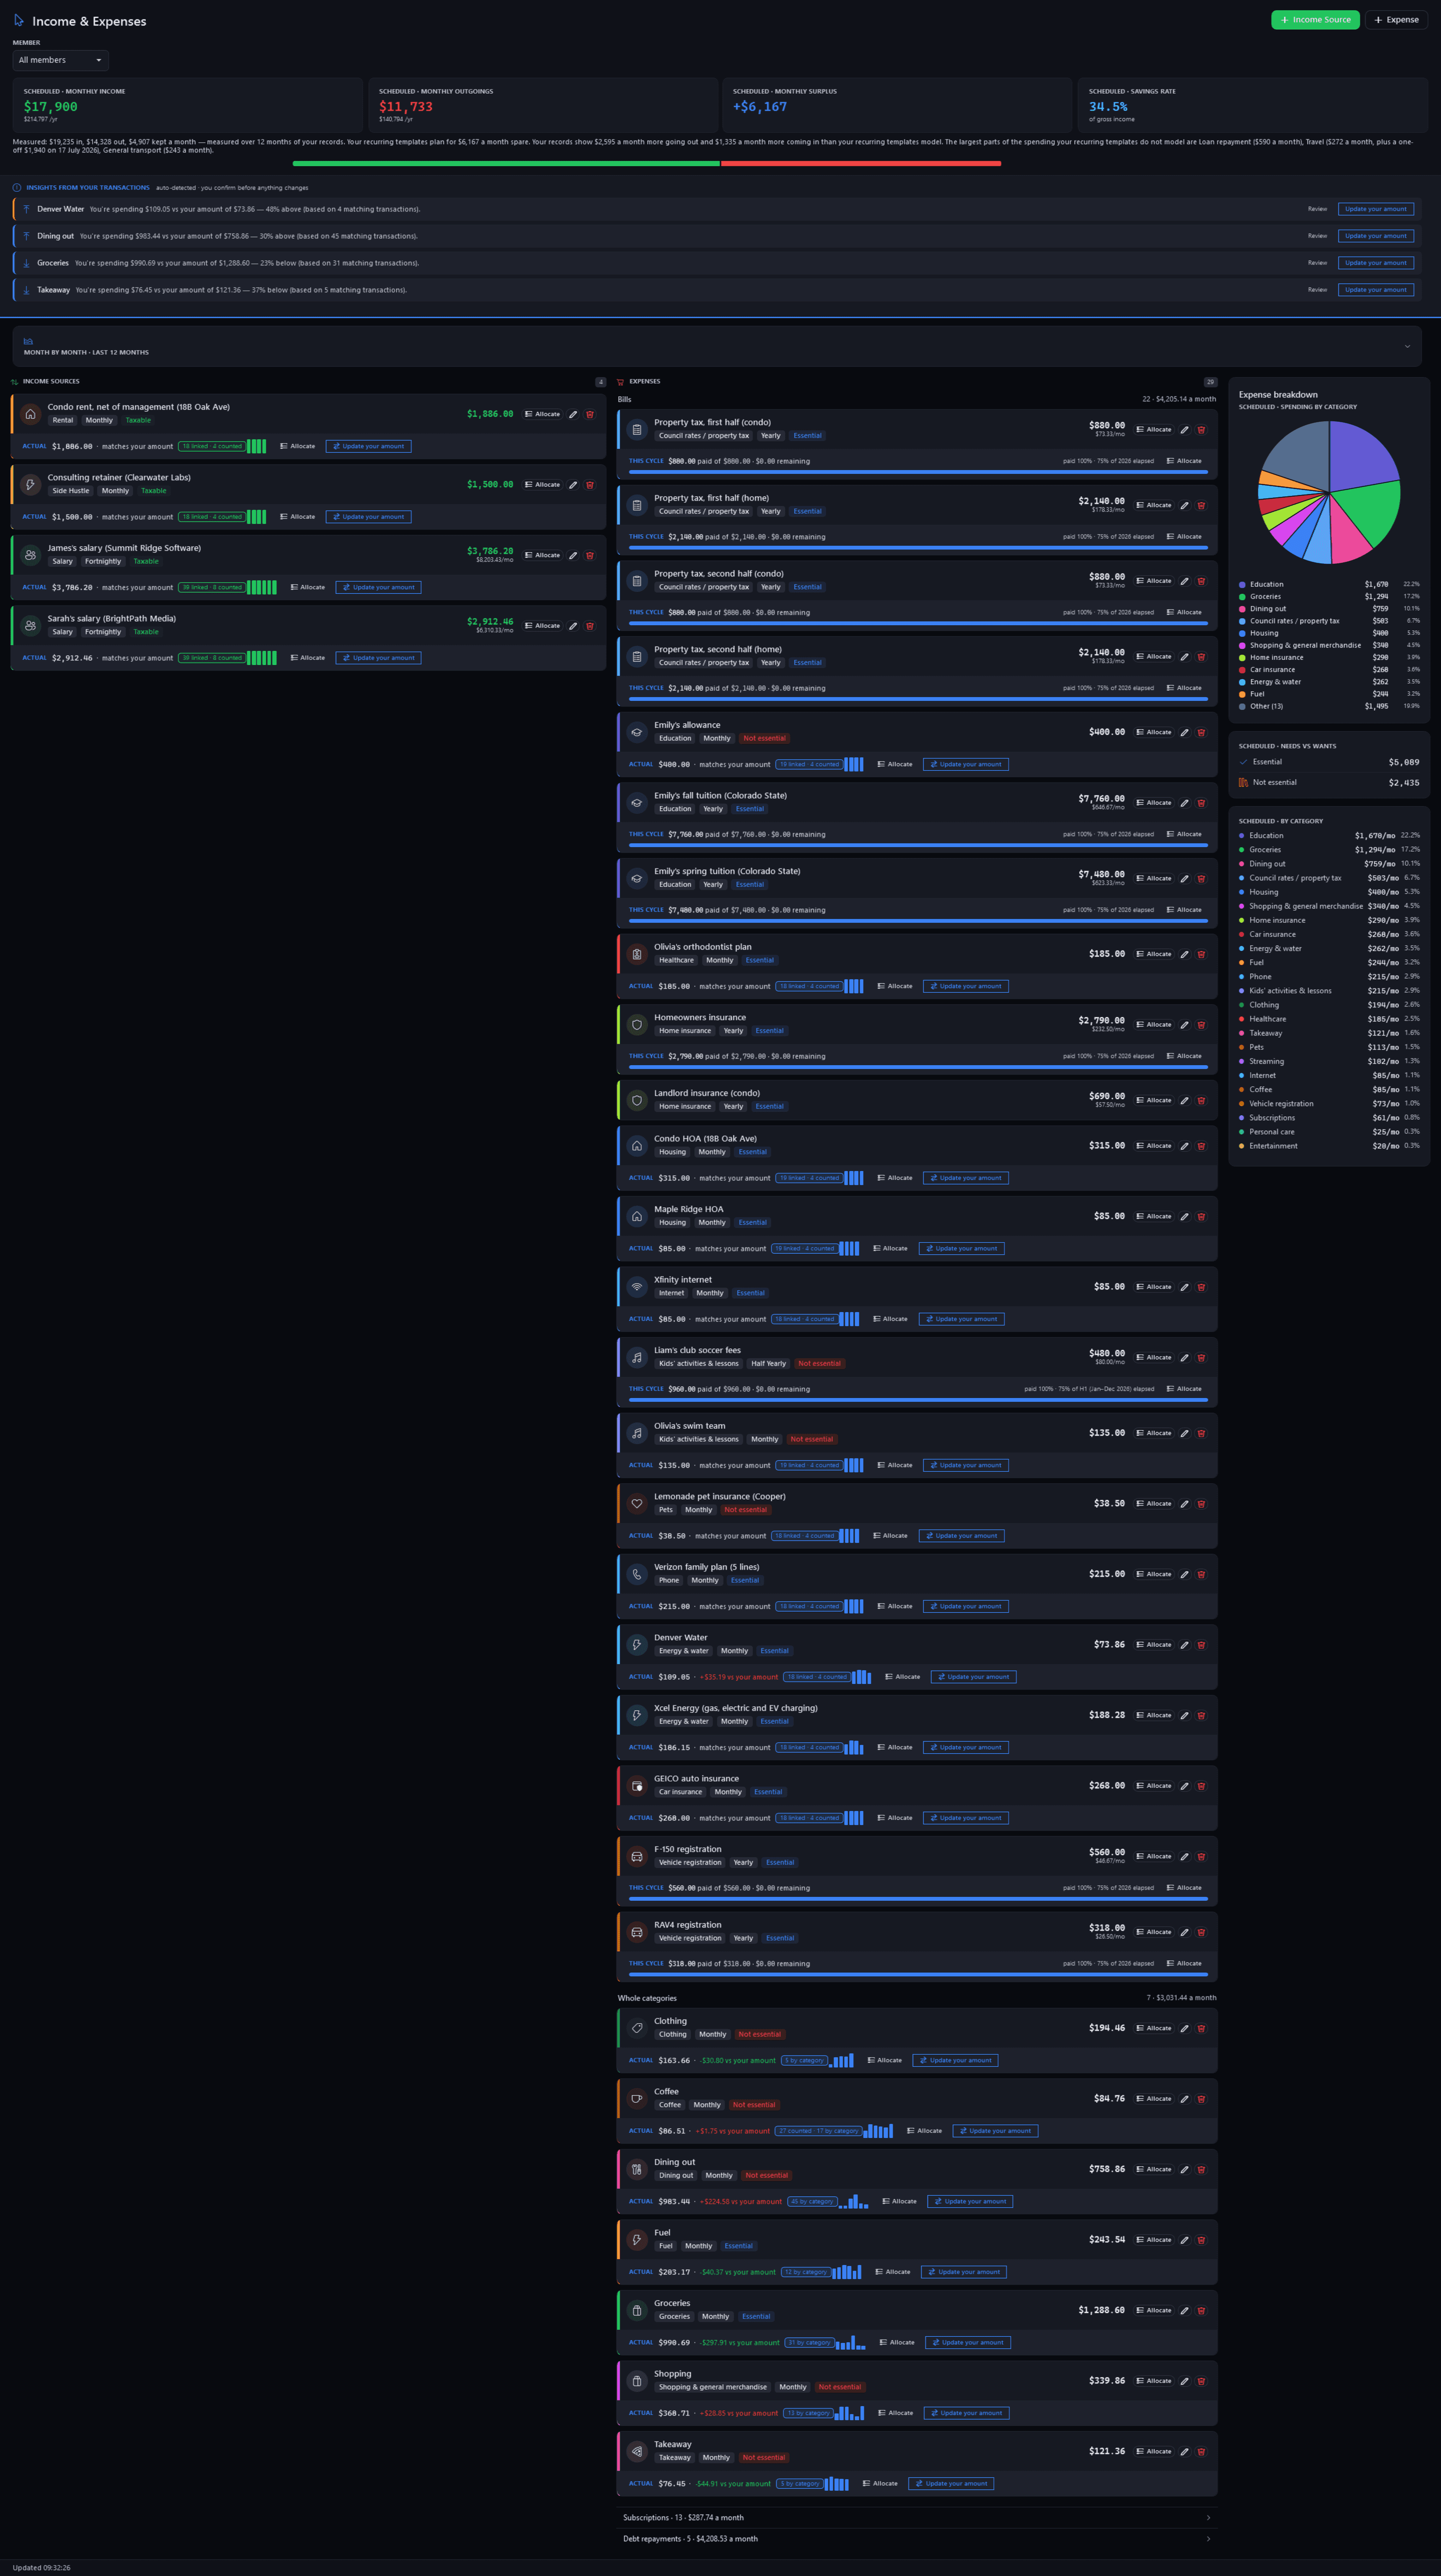1441x2576 pixels.
Task: Click the Not essential tag on Clothing
Action: tap(759, 2034)
